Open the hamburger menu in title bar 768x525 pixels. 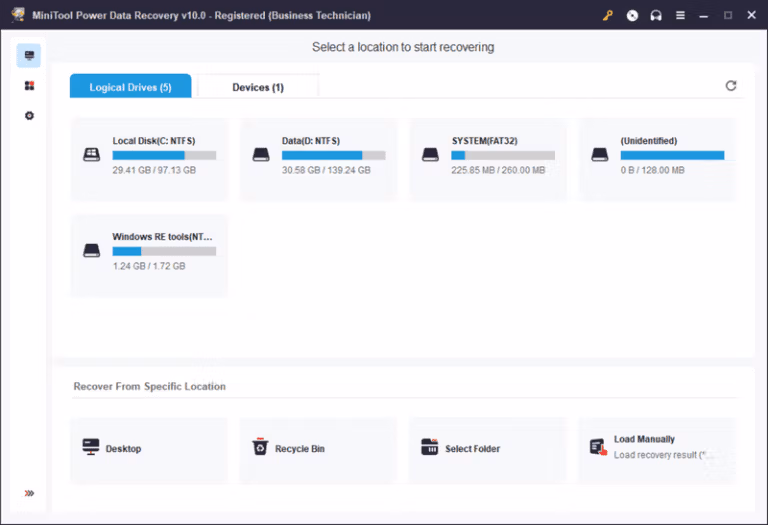[x=680, y=16]
